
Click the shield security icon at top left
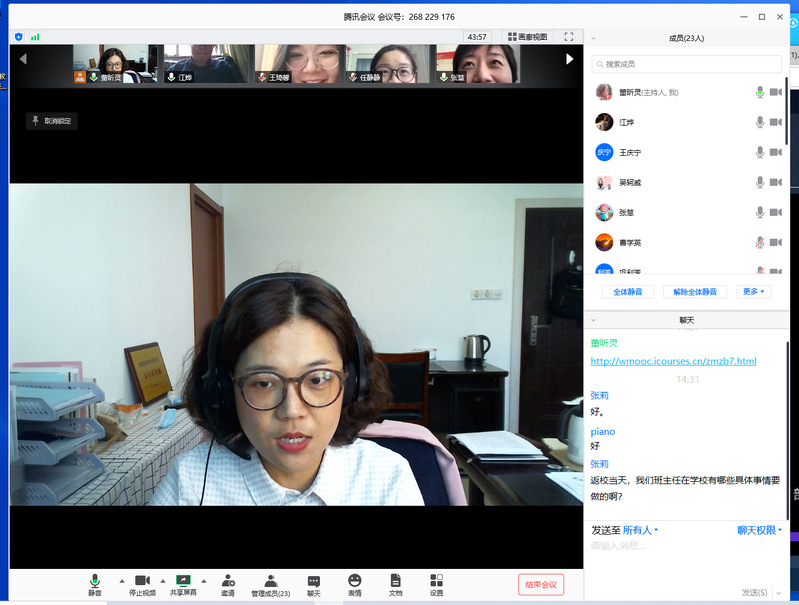(18, 37)
